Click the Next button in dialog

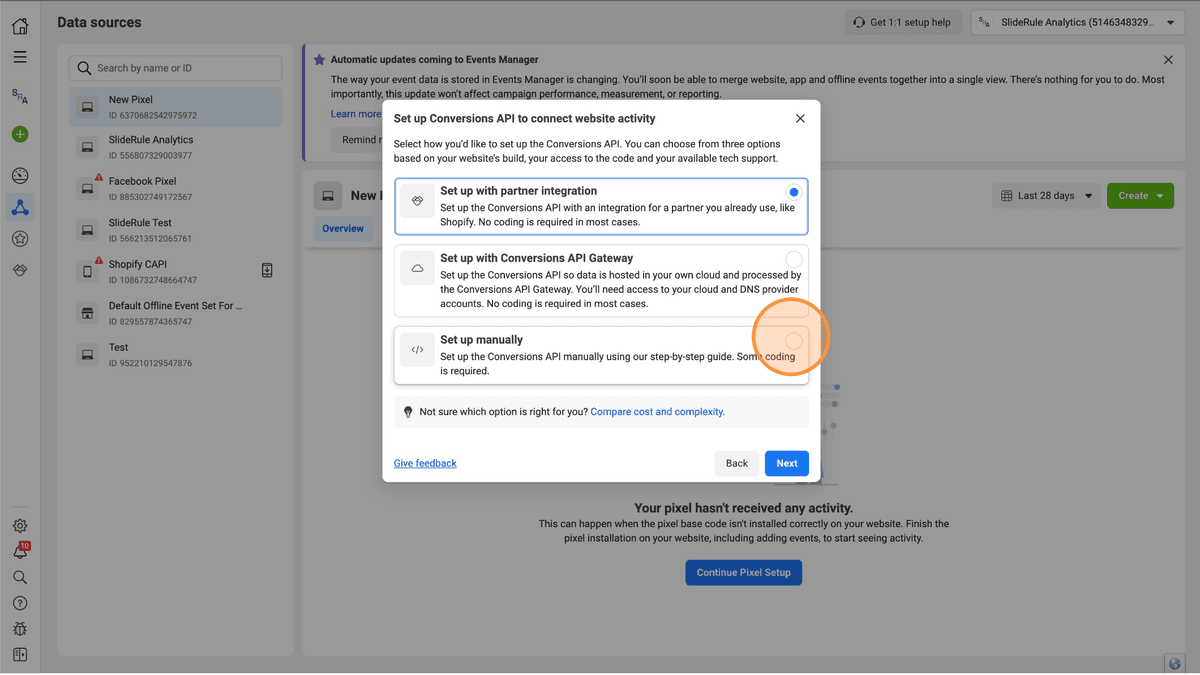coord(787,463)
